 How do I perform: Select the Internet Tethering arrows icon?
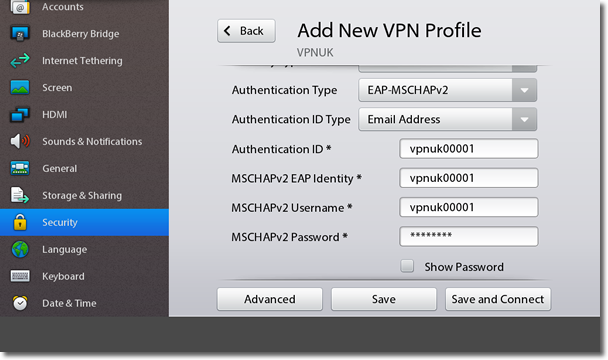coord(20,61)
